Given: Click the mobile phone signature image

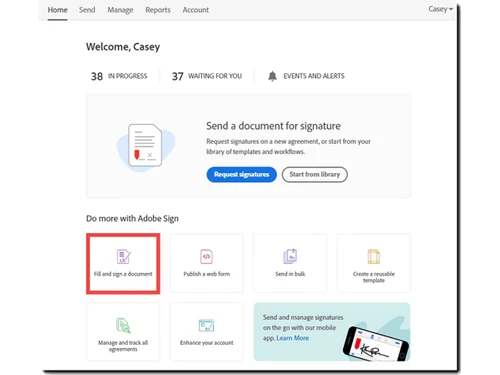Looking at the screenshot, I should tap(376, 344).
